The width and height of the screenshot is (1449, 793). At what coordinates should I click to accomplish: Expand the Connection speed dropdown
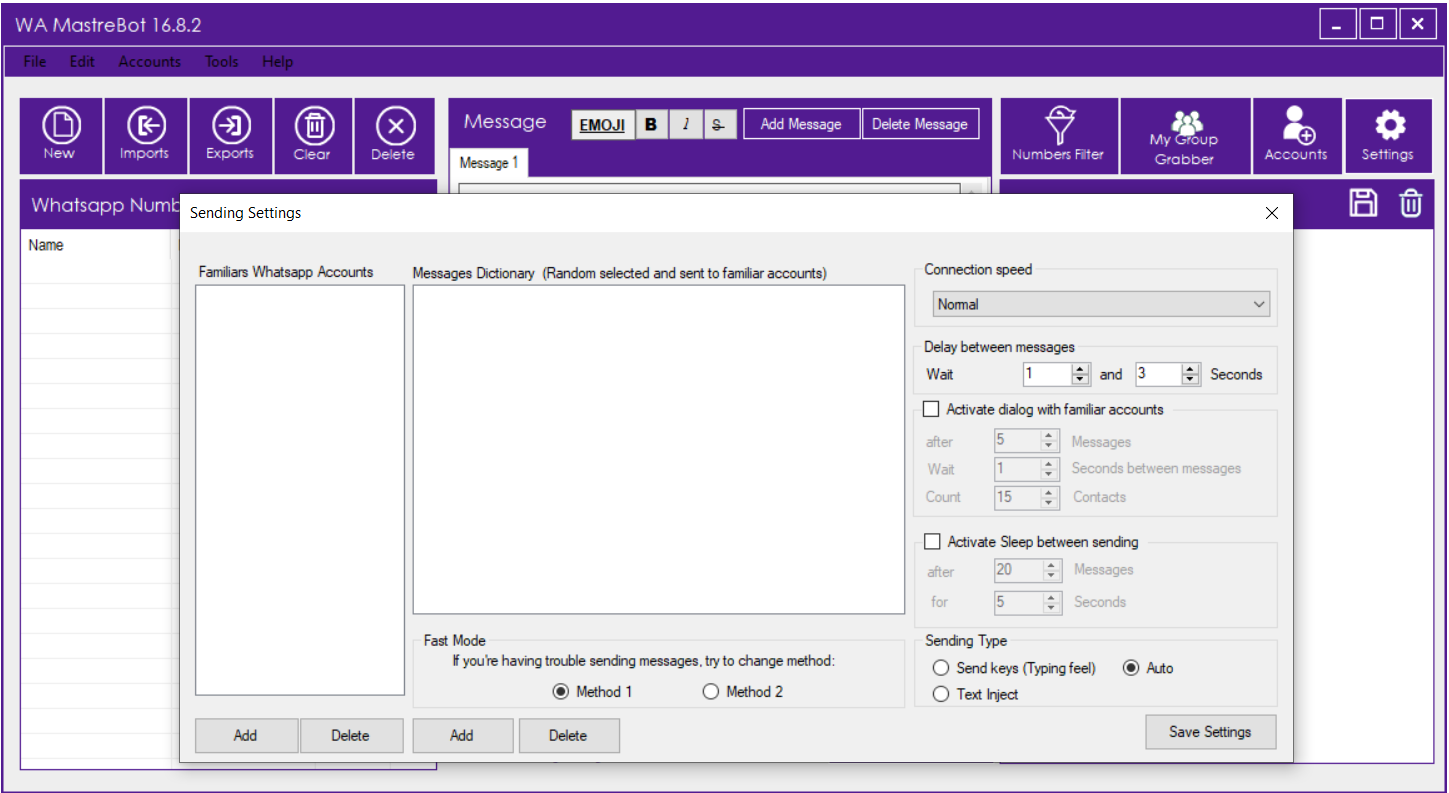[x=1258, y=304]
